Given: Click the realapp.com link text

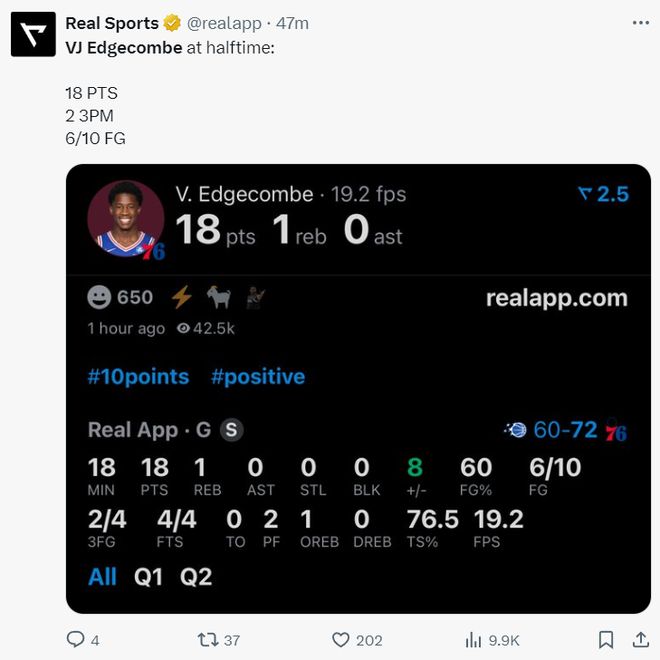Looking at the screenshot, I should tap(556, 297).
